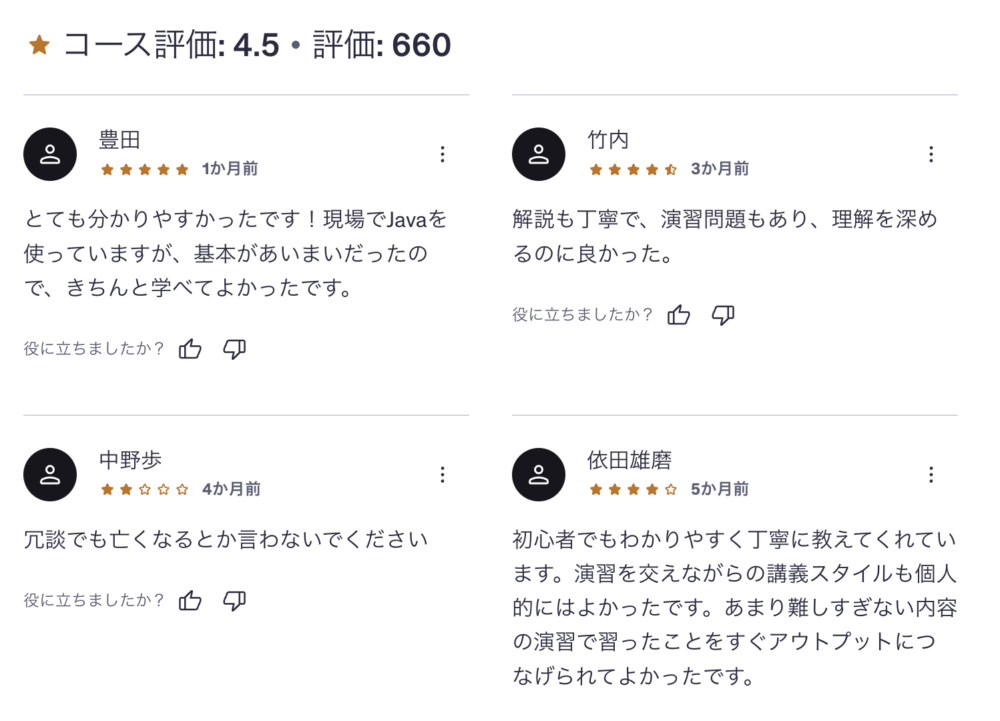Click reviewer name 依田雄磨

pyautogui.click(x=629, y=460)
